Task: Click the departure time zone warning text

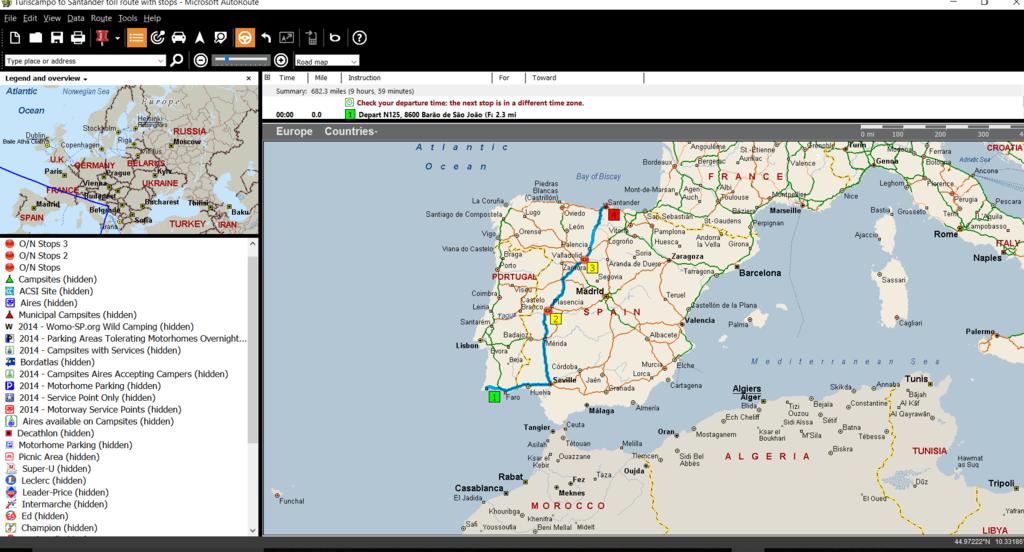Action: point(470,103)
